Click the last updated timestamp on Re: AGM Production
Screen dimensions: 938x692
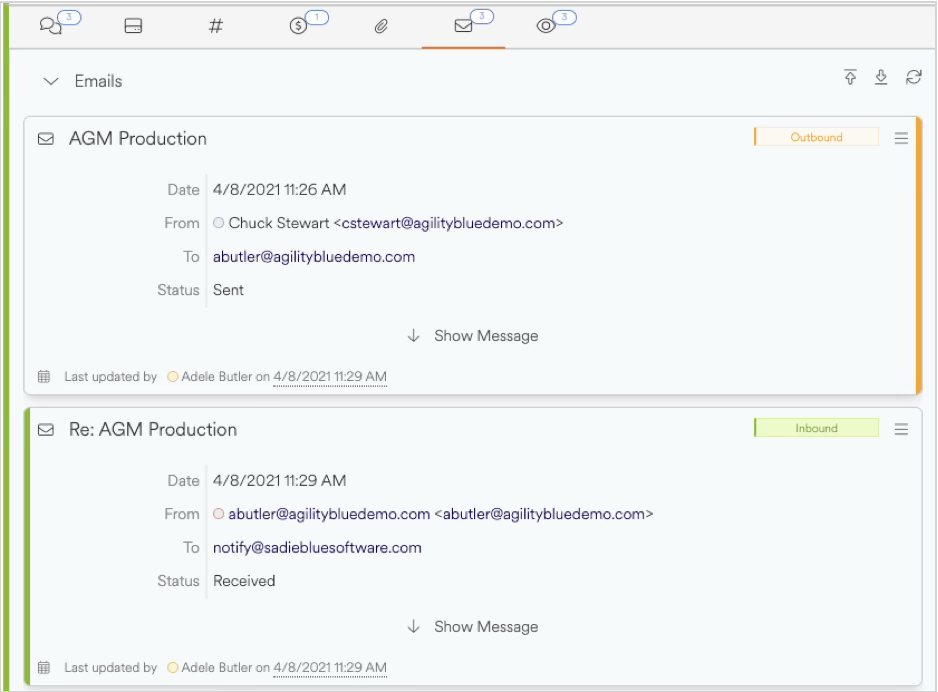tap(330, 667)
